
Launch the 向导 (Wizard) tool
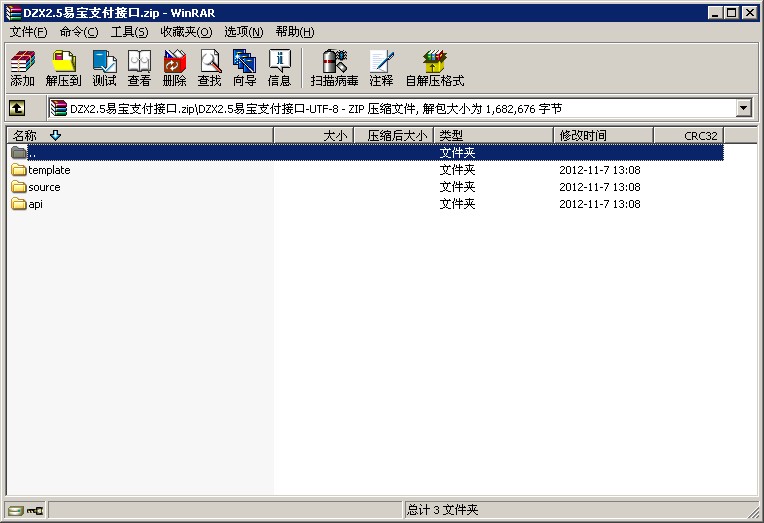(245, 68)
